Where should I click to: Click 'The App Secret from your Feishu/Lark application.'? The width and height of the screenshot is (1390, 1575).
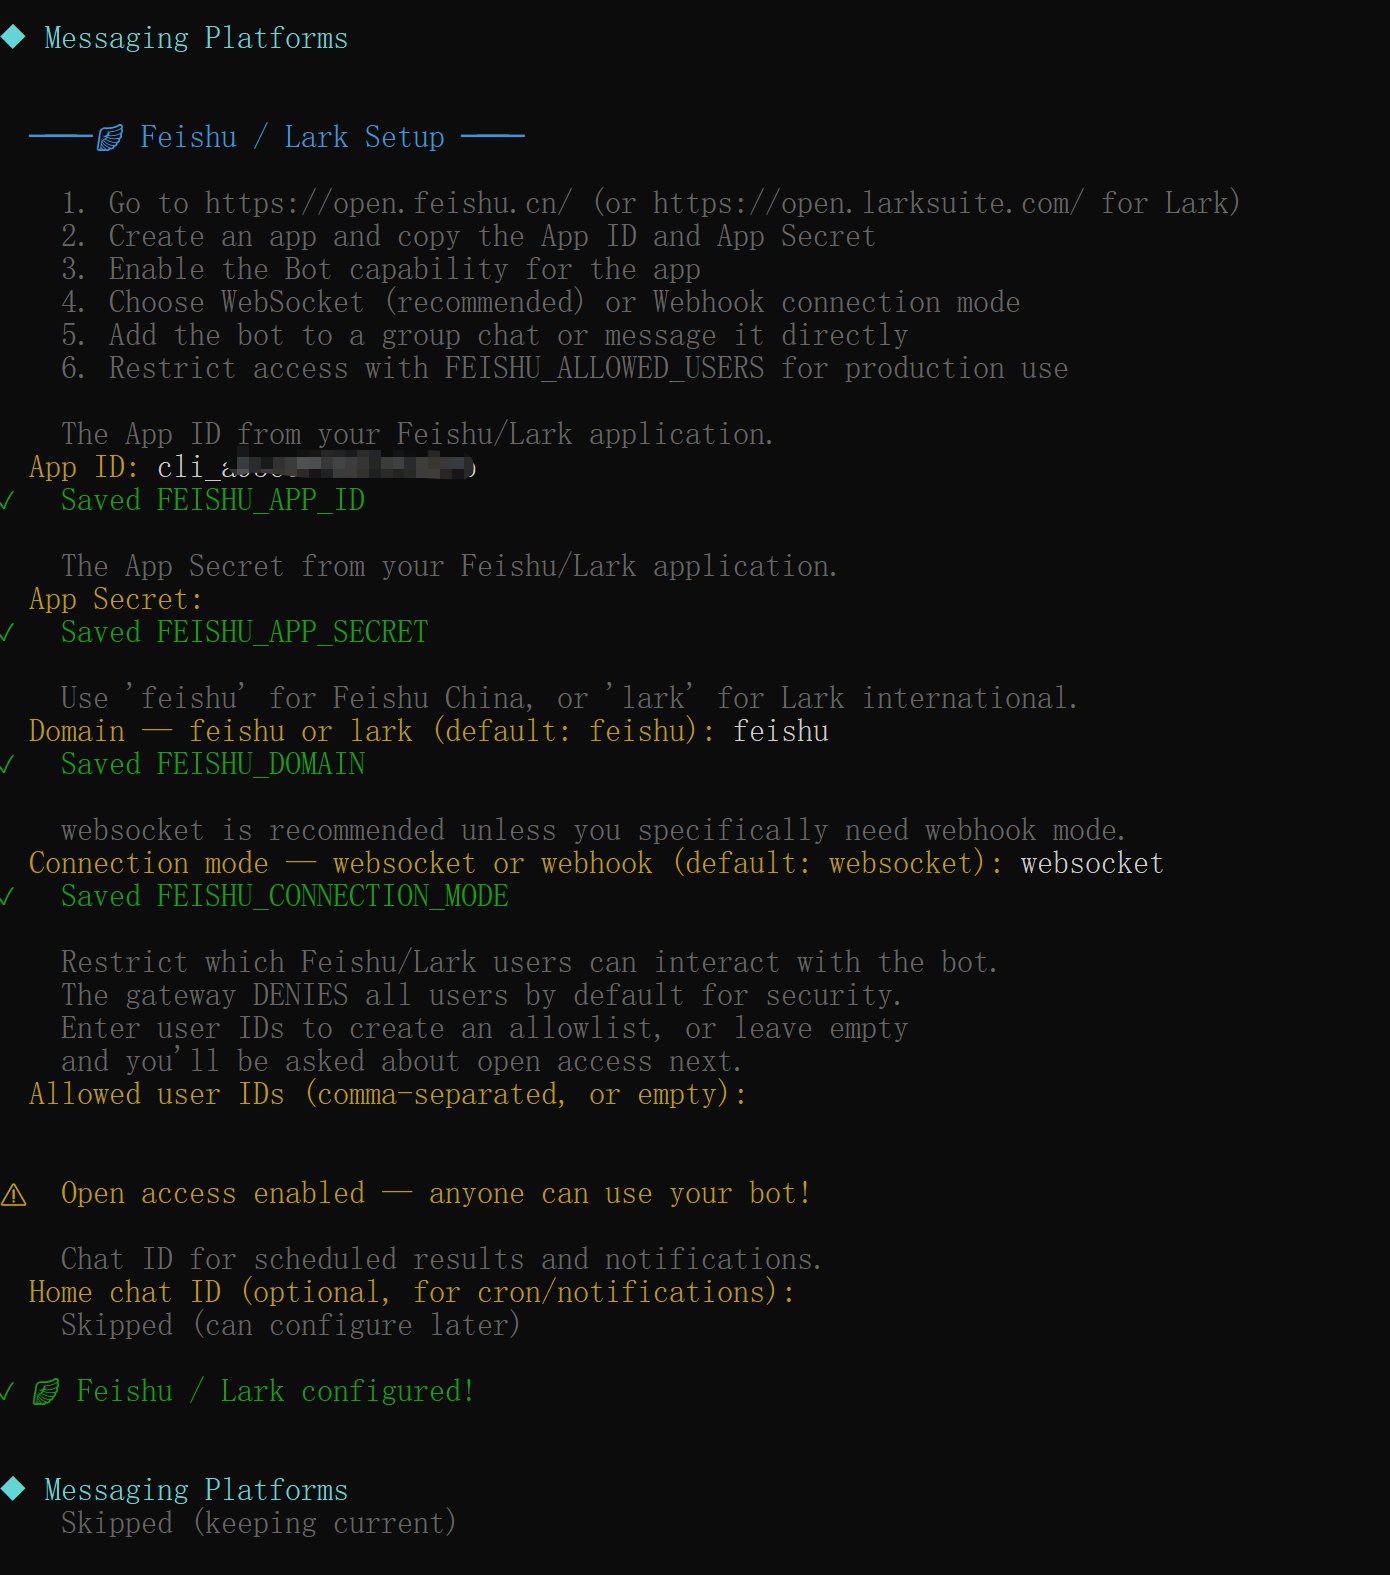click(x=449, y=566)
